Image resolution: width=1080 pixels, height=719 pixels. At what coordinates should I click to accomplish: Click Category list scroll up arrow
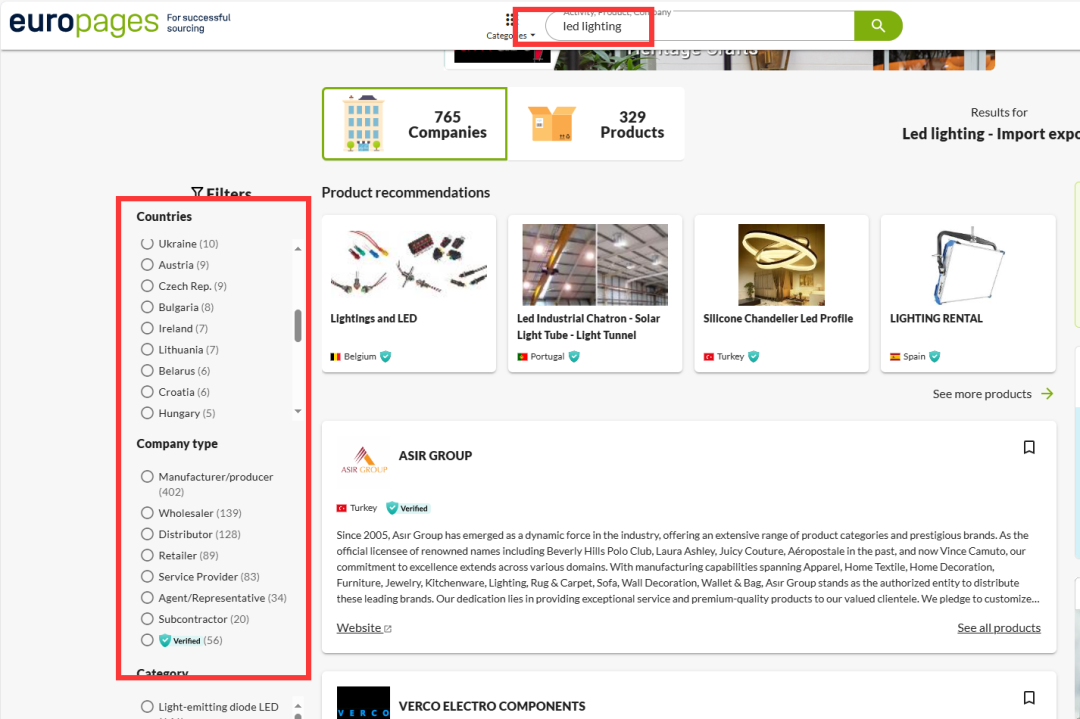[298, 706]
